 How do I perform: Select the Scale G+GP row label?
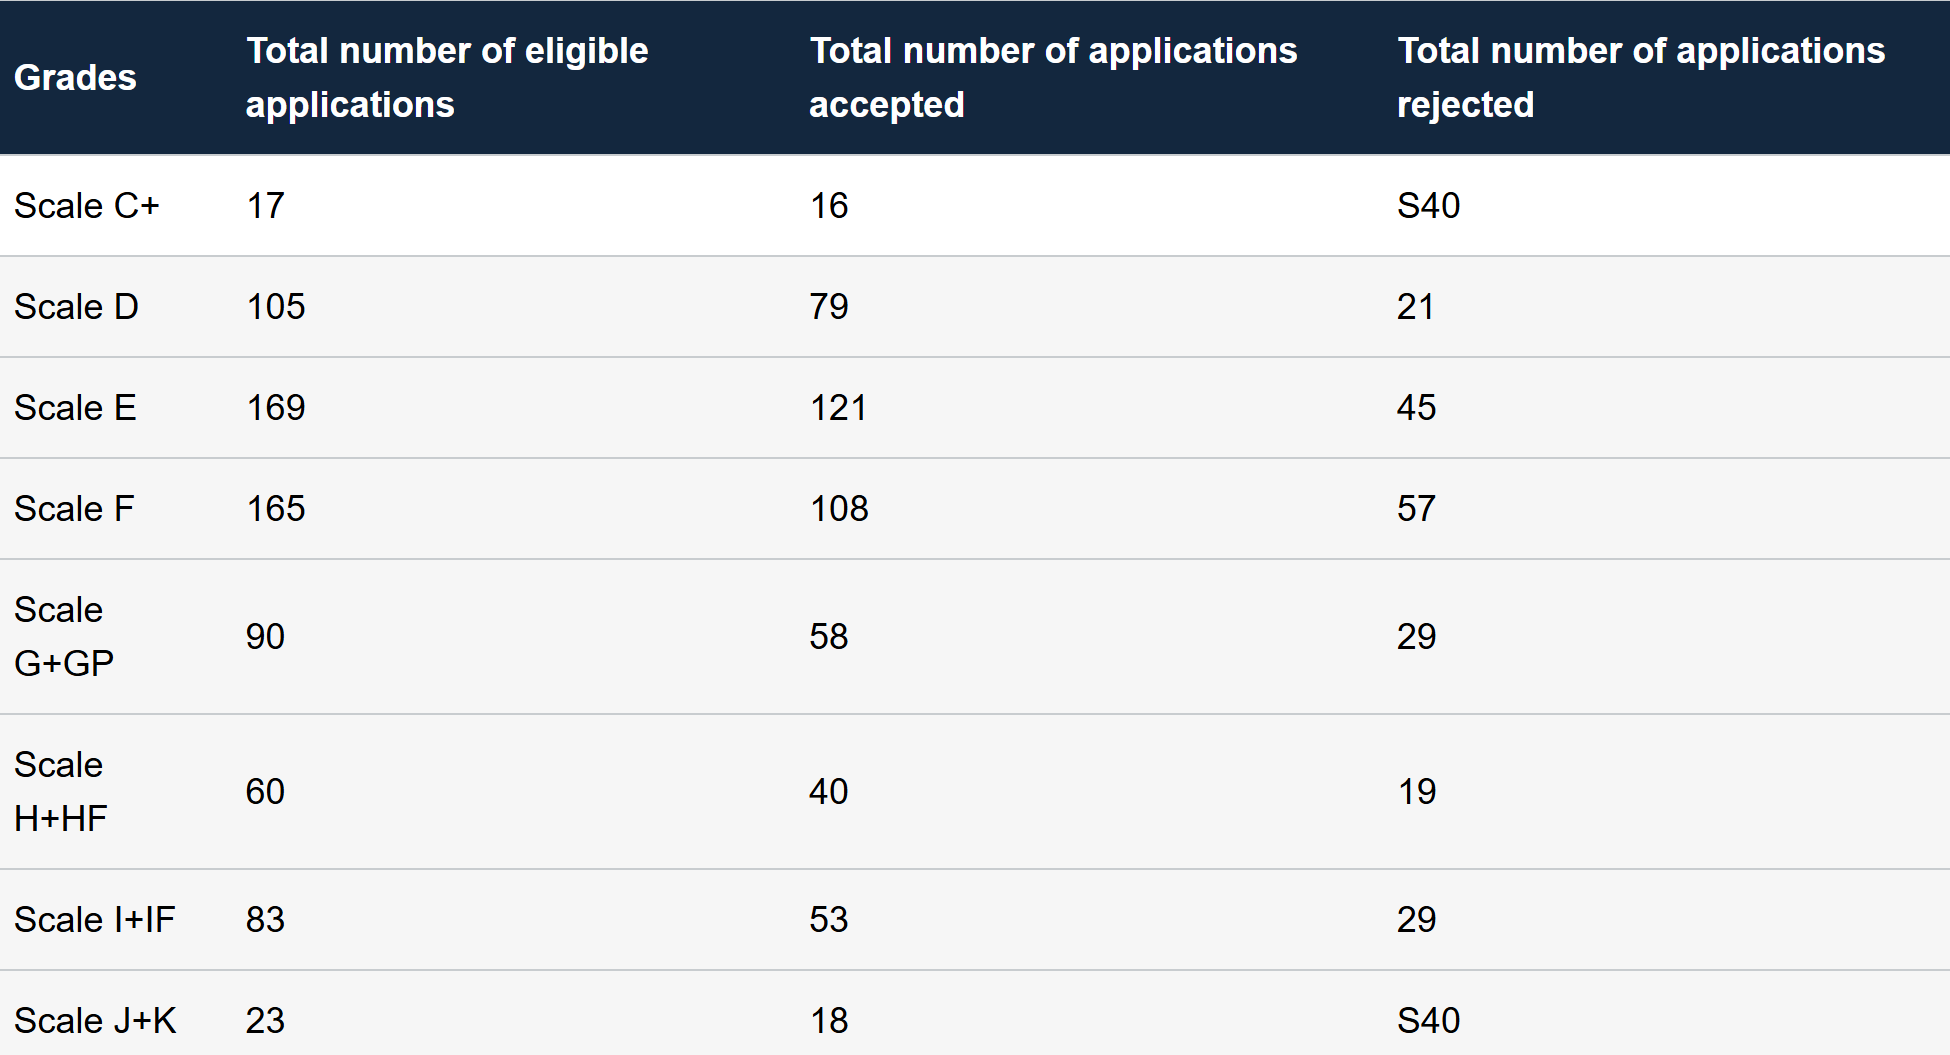[64, 637]
